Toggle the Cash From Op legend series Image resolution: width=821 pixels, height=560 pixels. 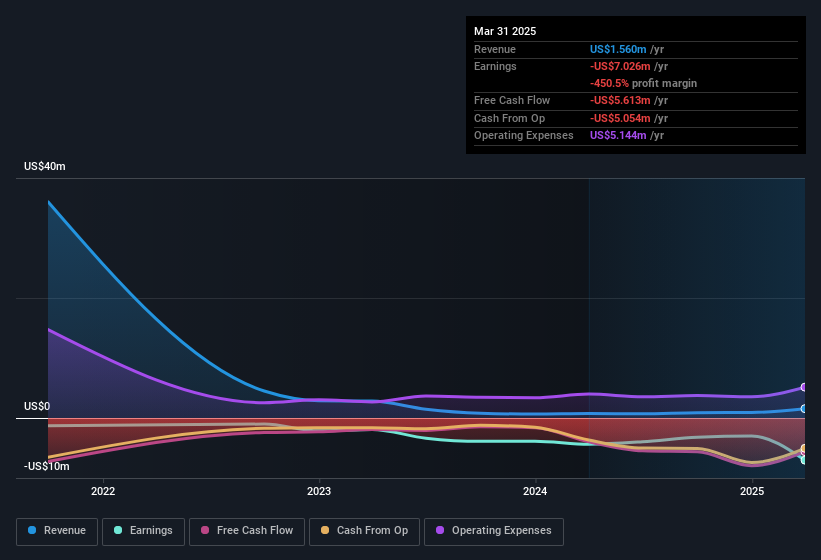point(364,532)
